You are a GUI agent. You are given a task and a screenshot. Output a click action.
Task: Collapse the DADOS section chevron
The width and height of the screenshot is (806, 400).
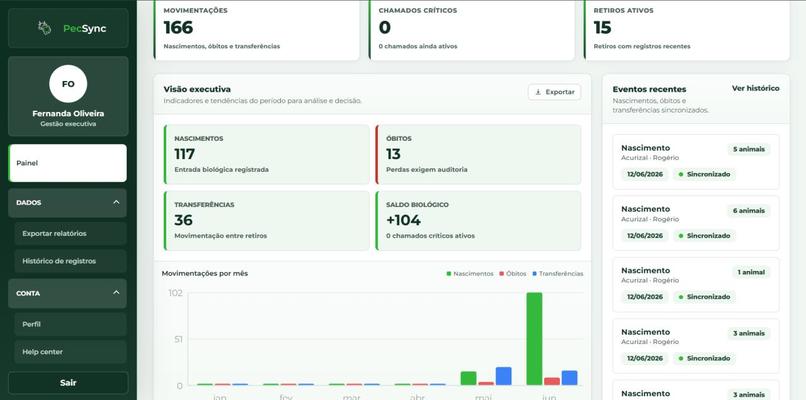click(x=116, y=203)
